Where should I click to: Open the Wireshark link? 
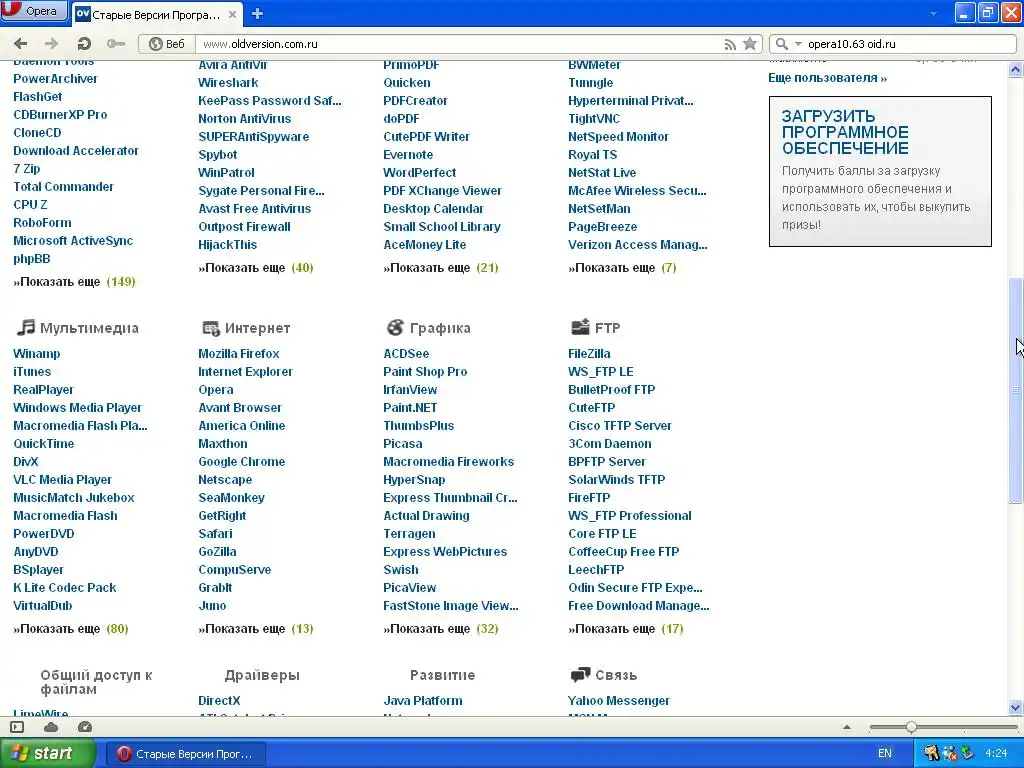228,83
